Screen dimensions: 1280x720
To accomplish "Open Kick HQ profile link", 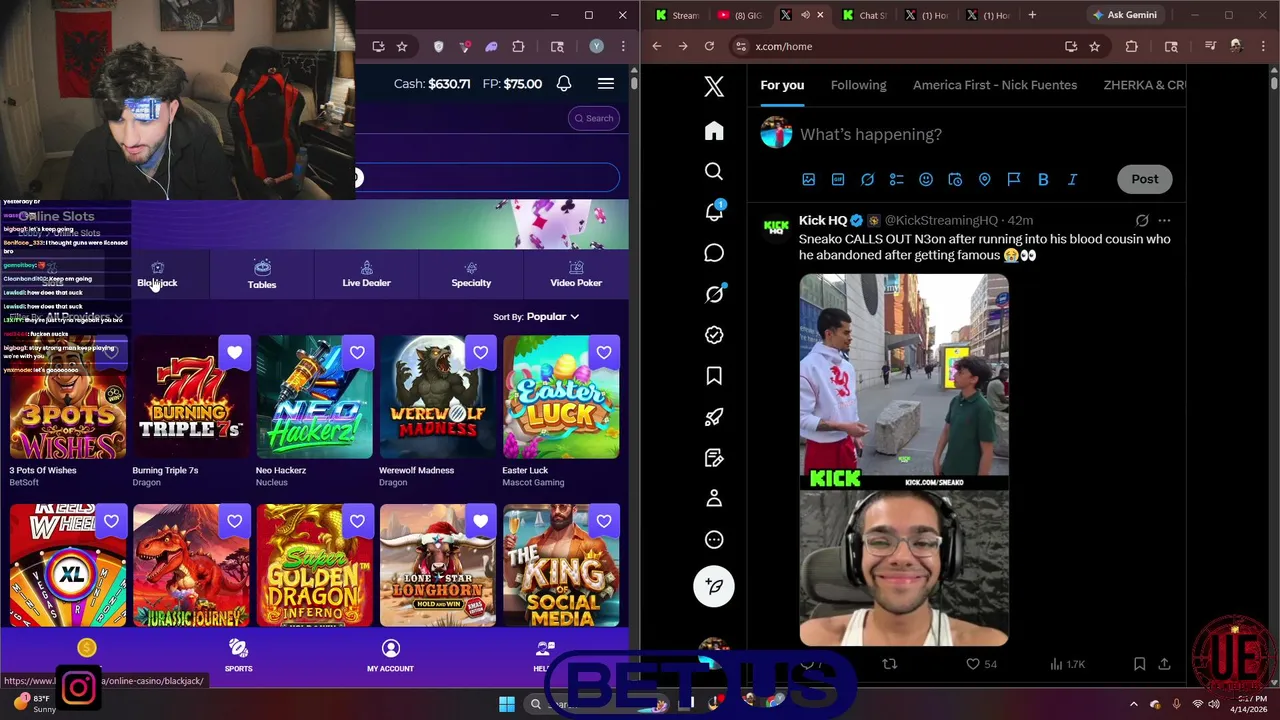I will pyautogui.click(x=823, y=220).
